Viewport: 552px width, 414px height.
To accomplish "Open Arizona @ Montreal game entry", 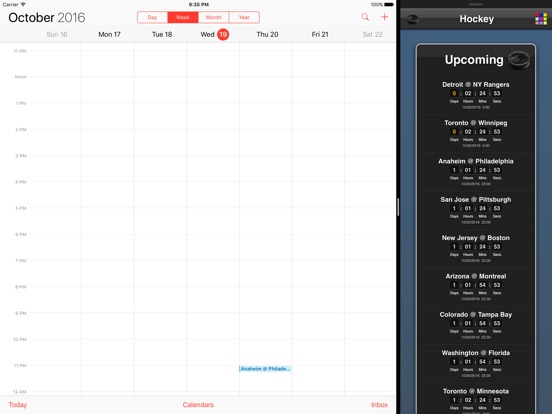I will point(476,287).
